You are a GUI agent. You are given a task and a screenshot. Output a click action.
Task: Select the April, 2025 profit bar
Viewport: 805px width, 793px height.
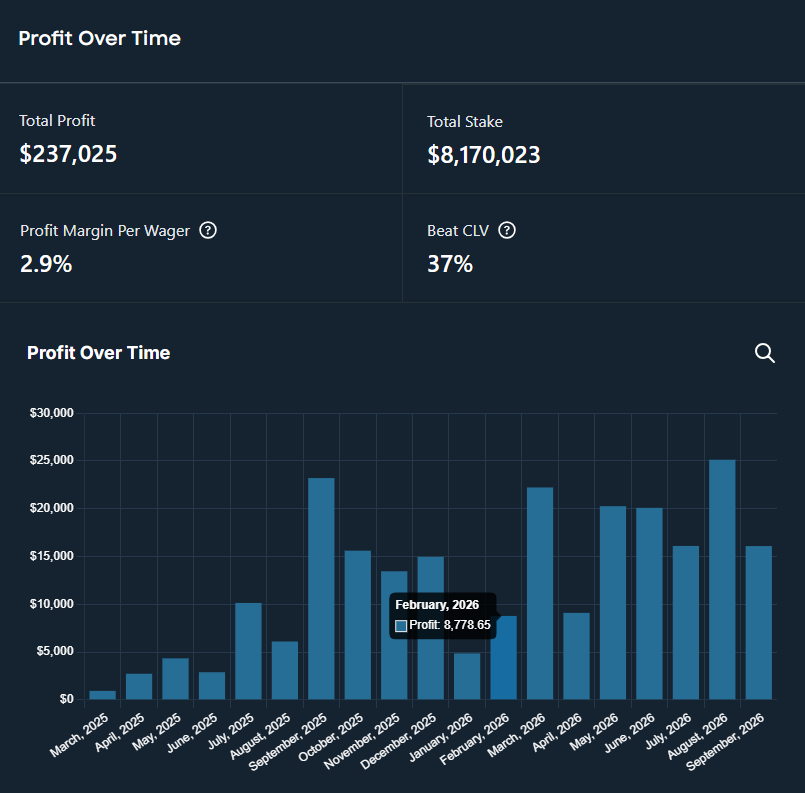click(139, 686)
